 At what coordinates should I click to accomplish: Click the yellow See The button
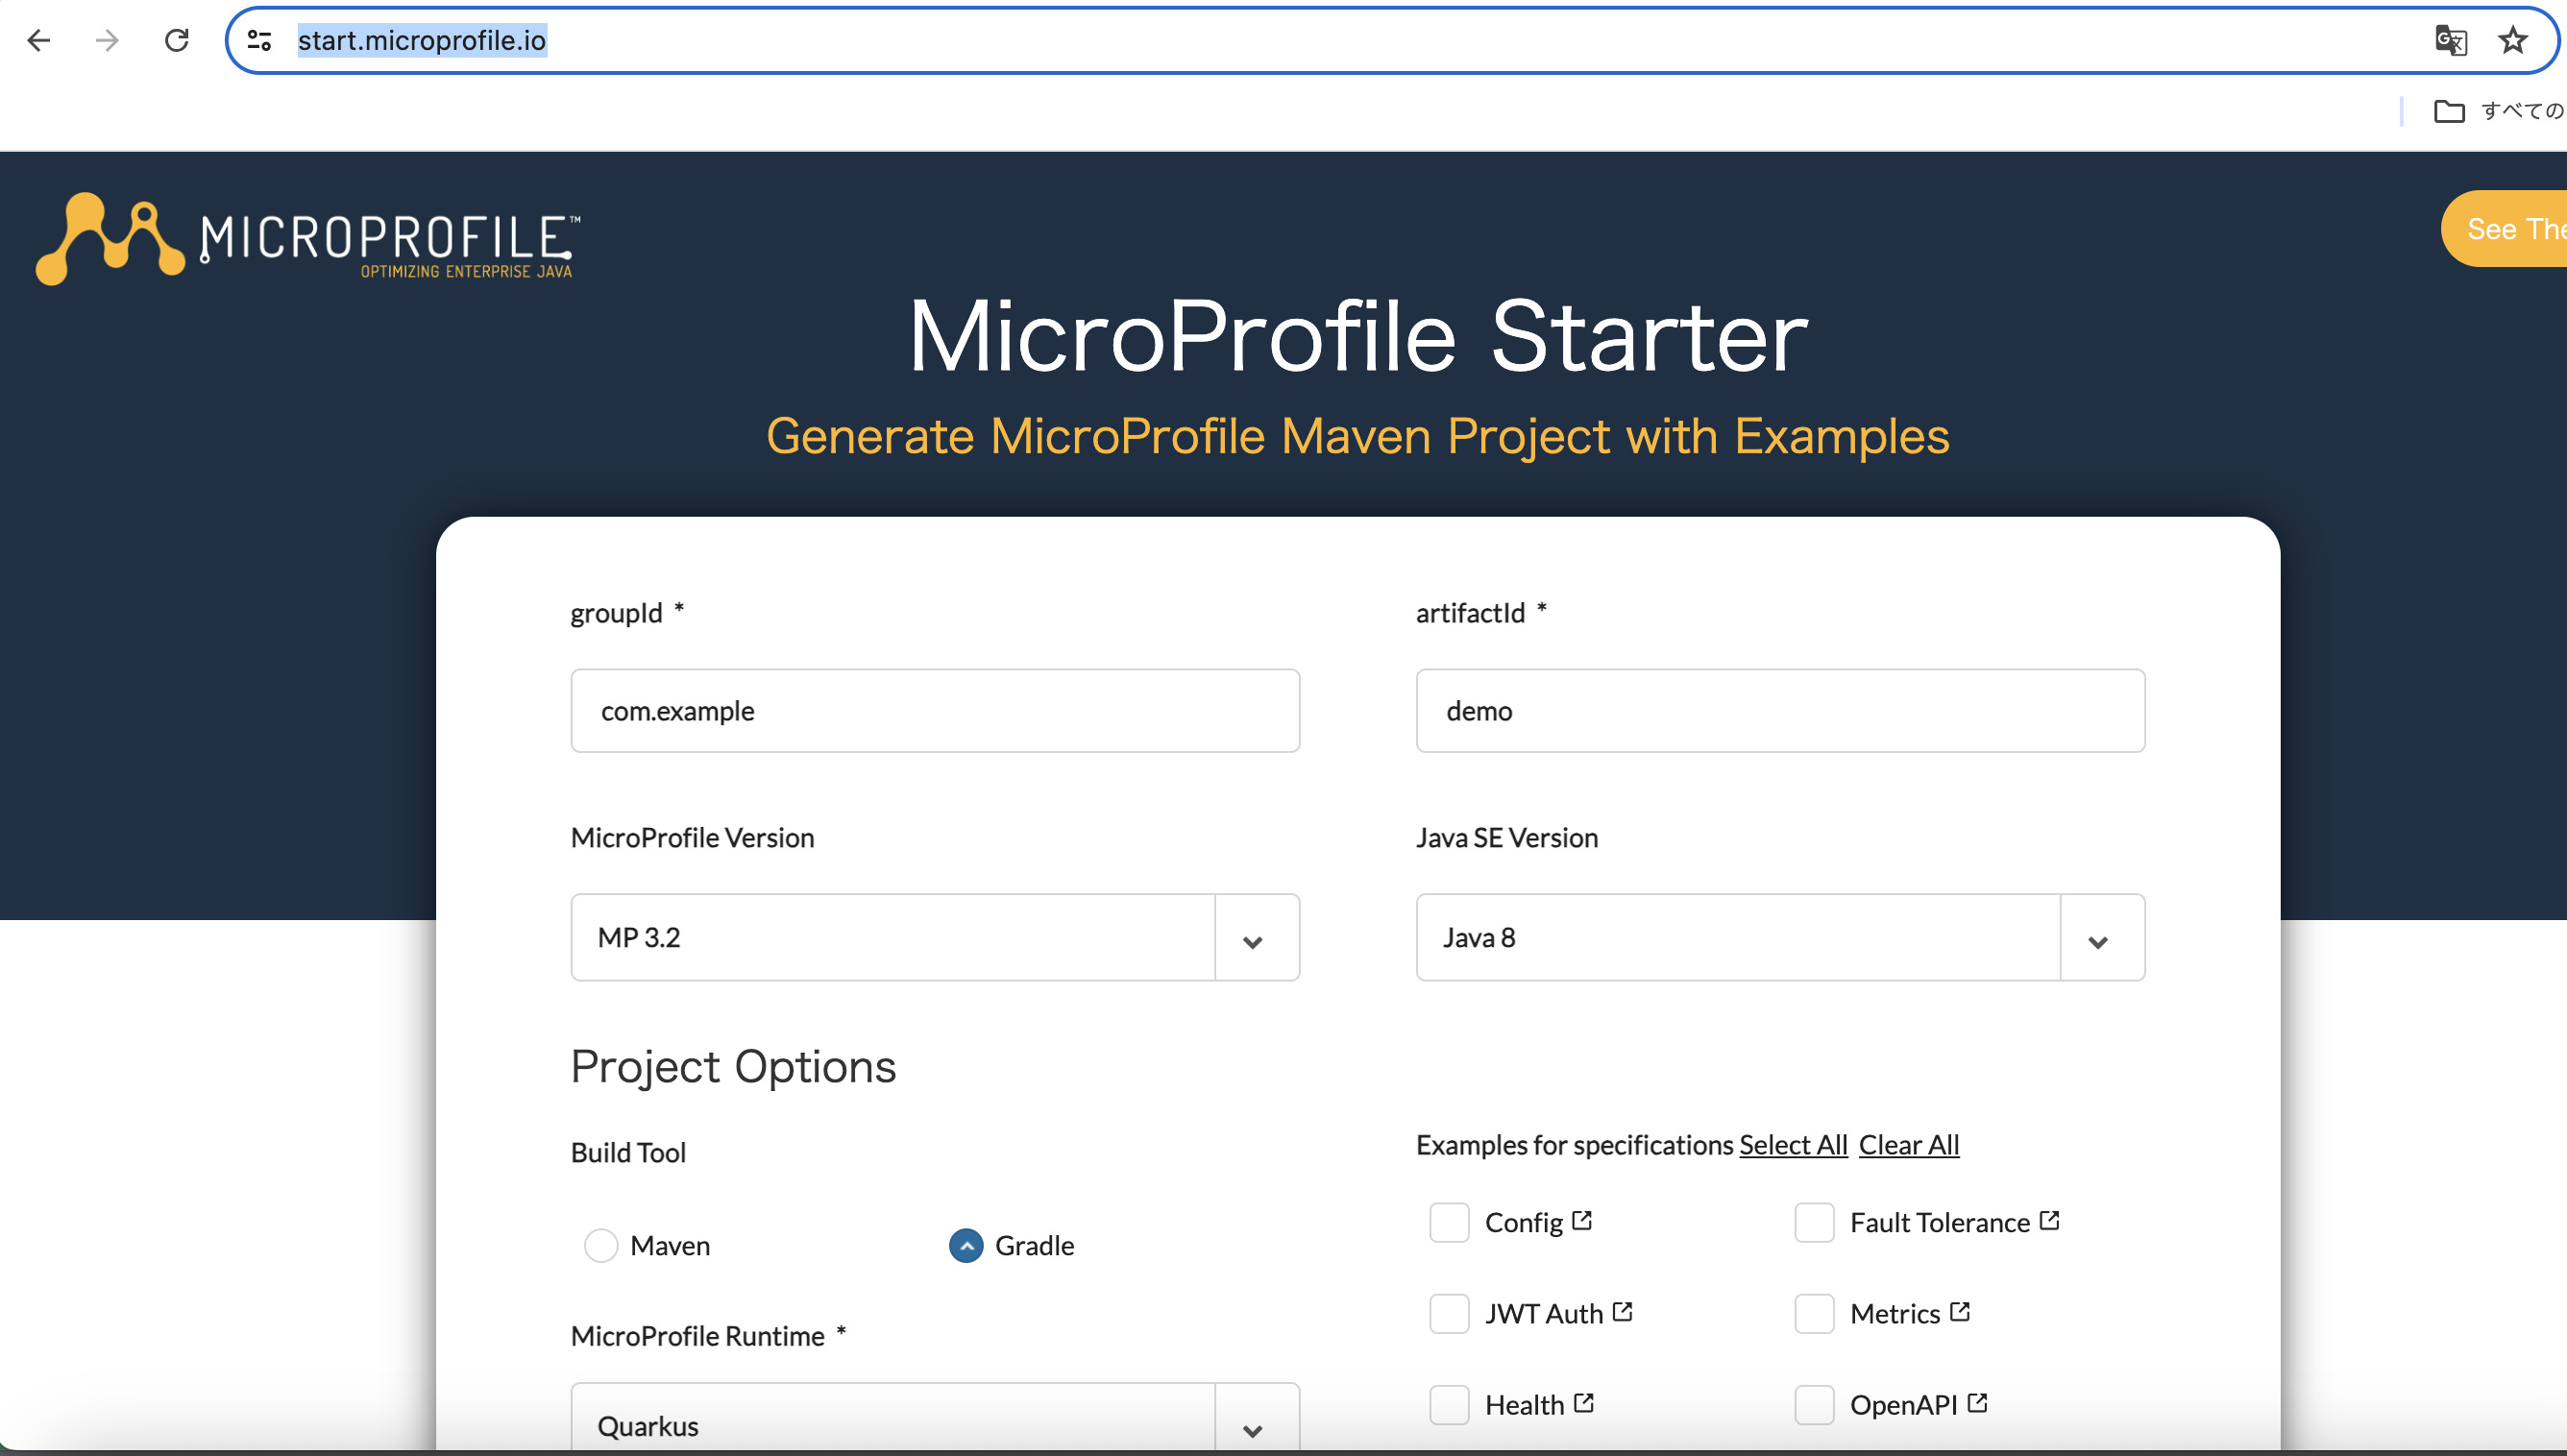(2513, 228)
